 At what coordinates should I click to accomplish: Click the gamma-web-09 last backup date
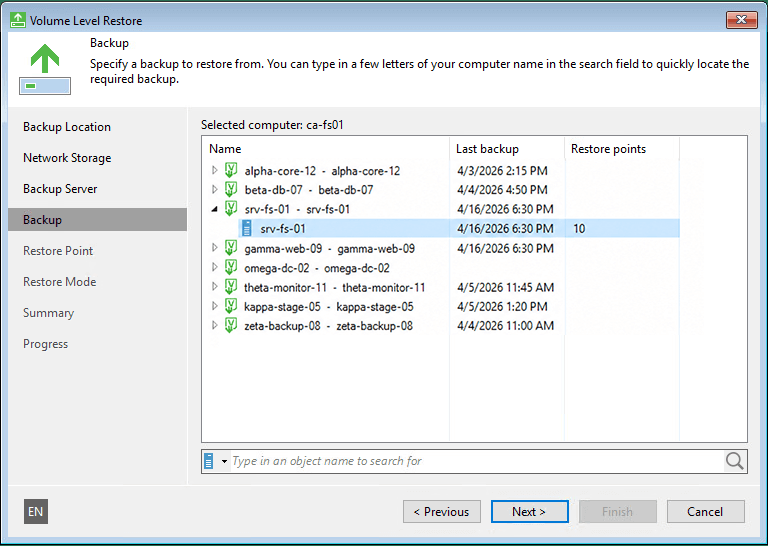click(505, 248)
